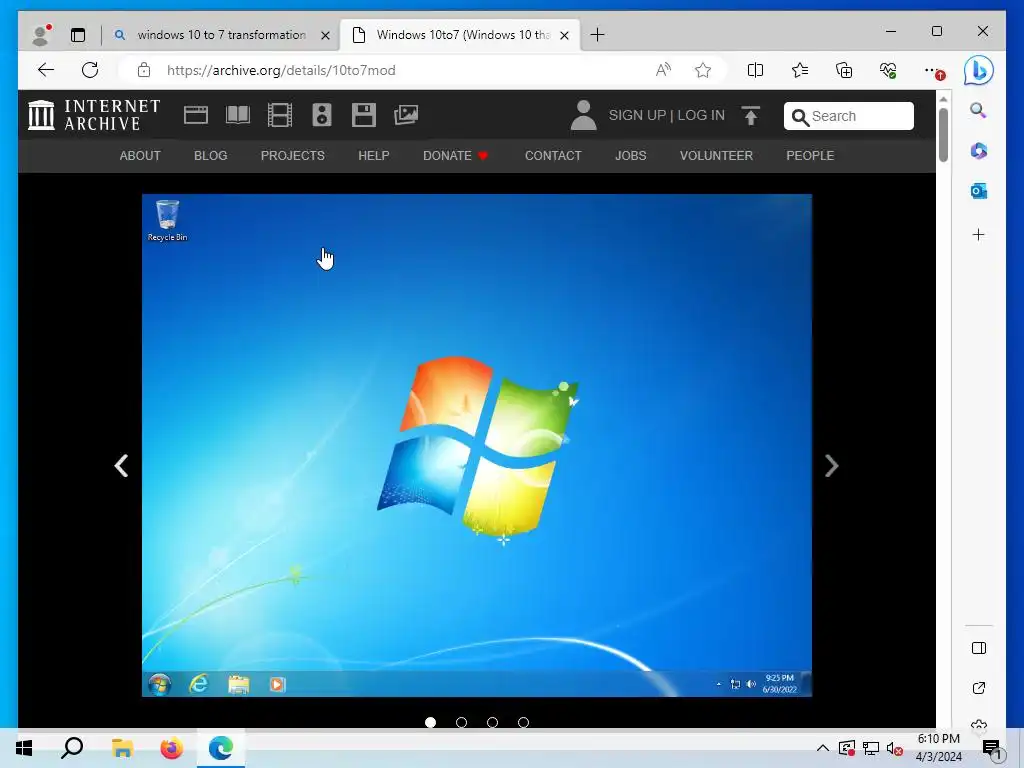Switch to 'windows 10 to 7 transformation' tab
This screenshot has height=768, width=1024.
[221, 35]
